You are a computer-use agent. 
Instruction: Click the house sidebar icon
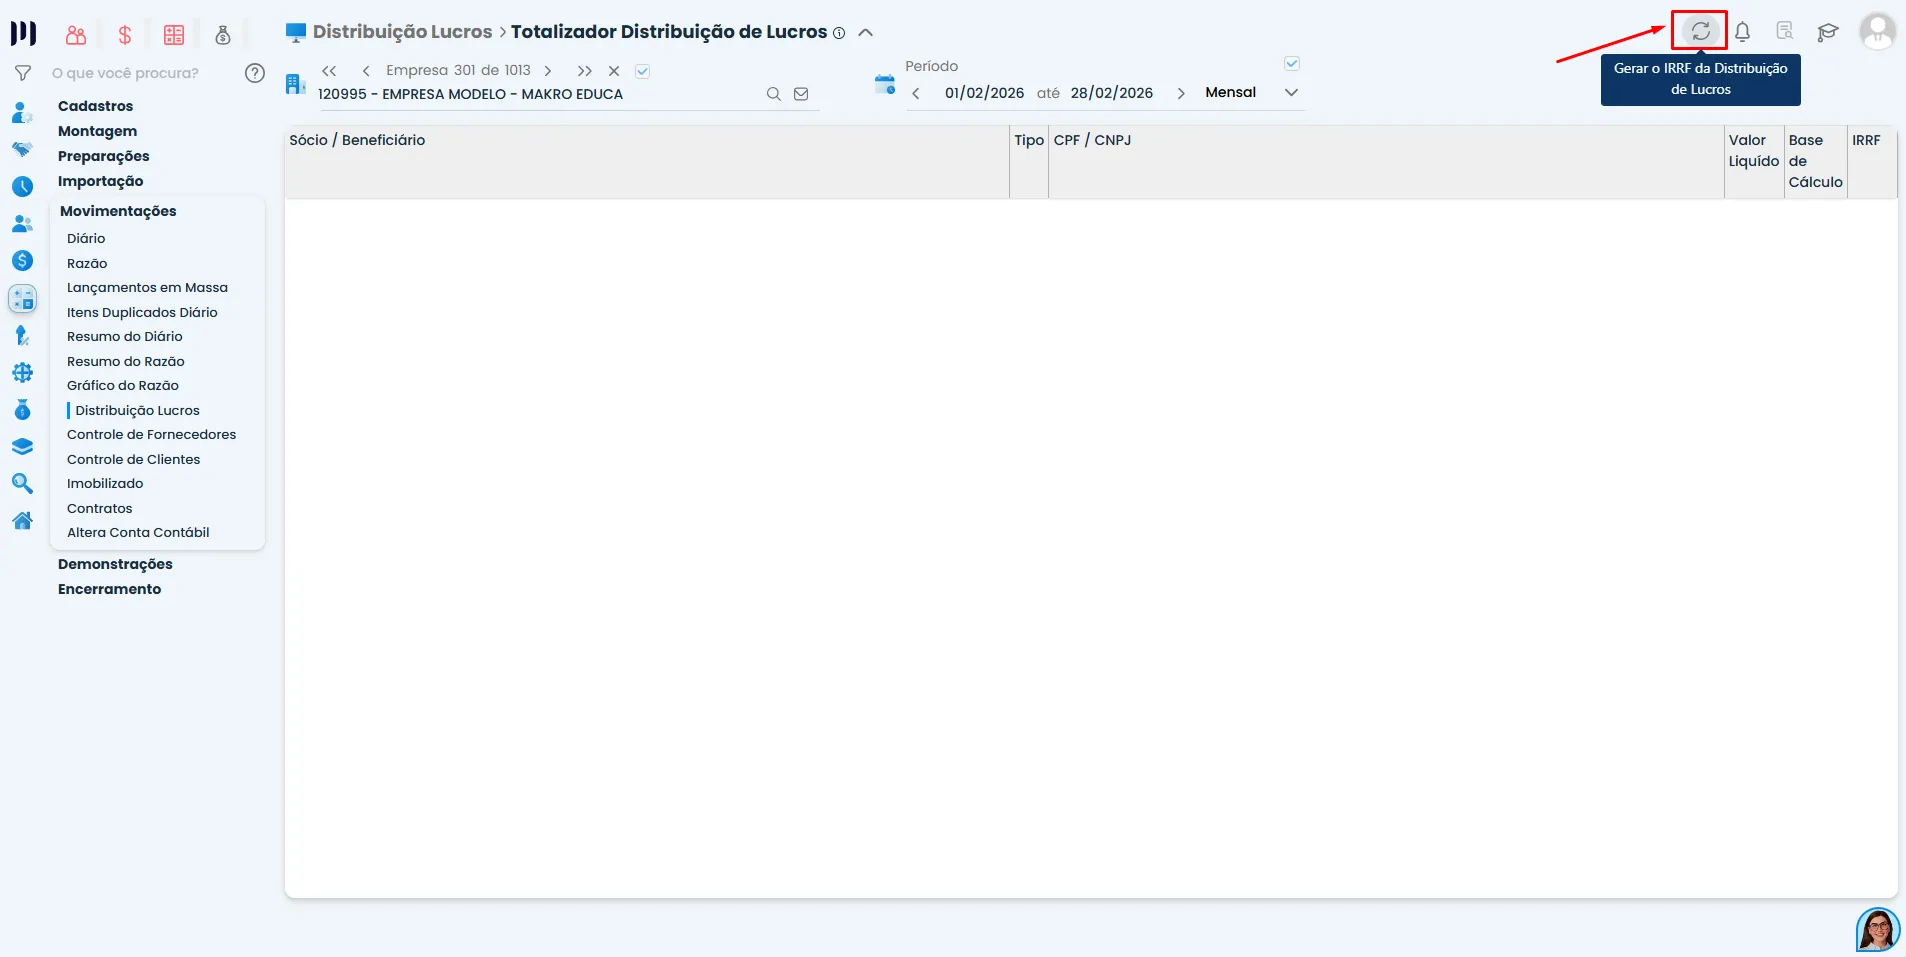[22, 520]
